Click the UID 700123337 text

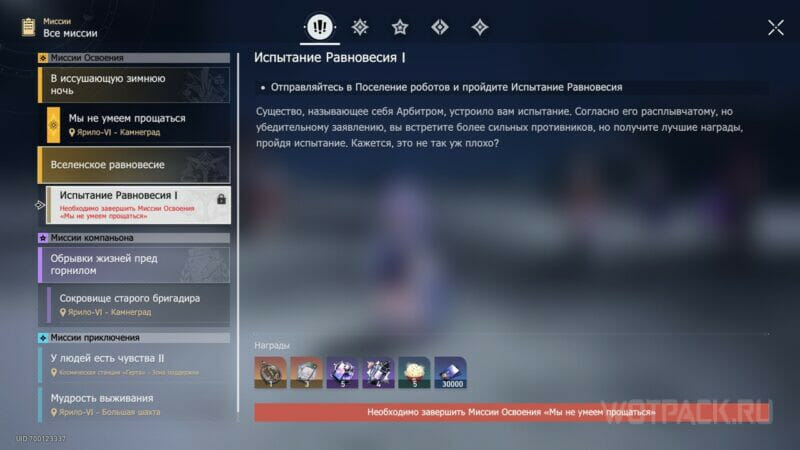tap(41, 438)
